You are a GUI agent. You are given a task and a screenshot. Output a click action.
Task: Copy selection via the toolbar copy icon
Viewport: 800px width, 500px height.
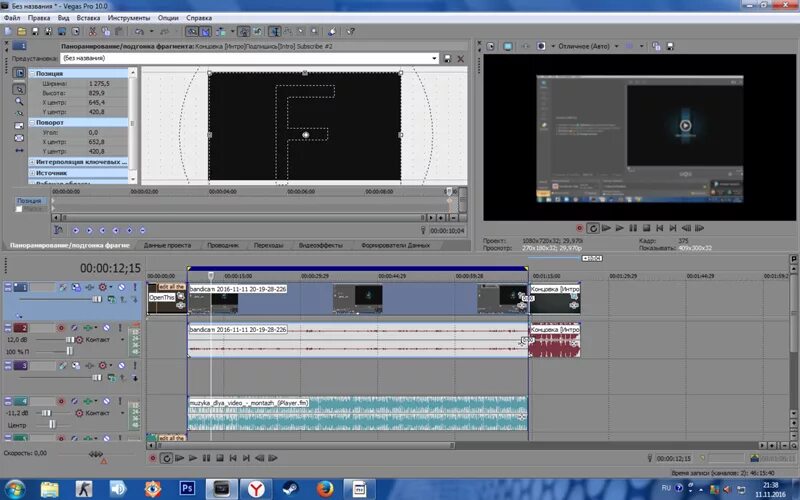(x=106, y=32)
